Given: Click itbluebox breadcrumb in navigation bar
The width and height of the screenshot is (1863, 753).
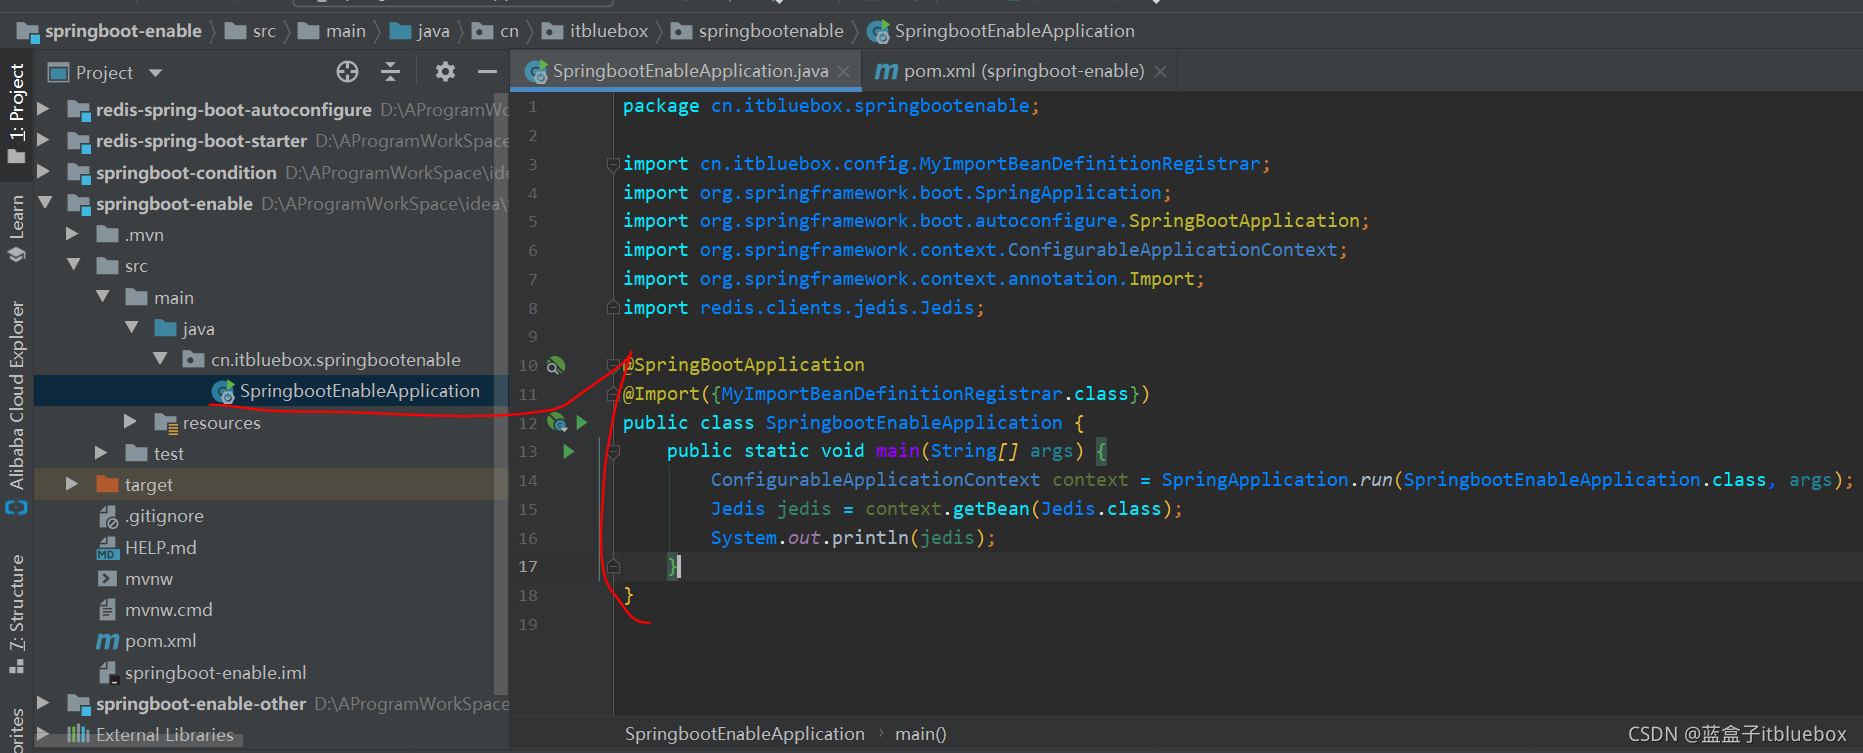Looking at the screenshot, I should [x=596, y=31].
